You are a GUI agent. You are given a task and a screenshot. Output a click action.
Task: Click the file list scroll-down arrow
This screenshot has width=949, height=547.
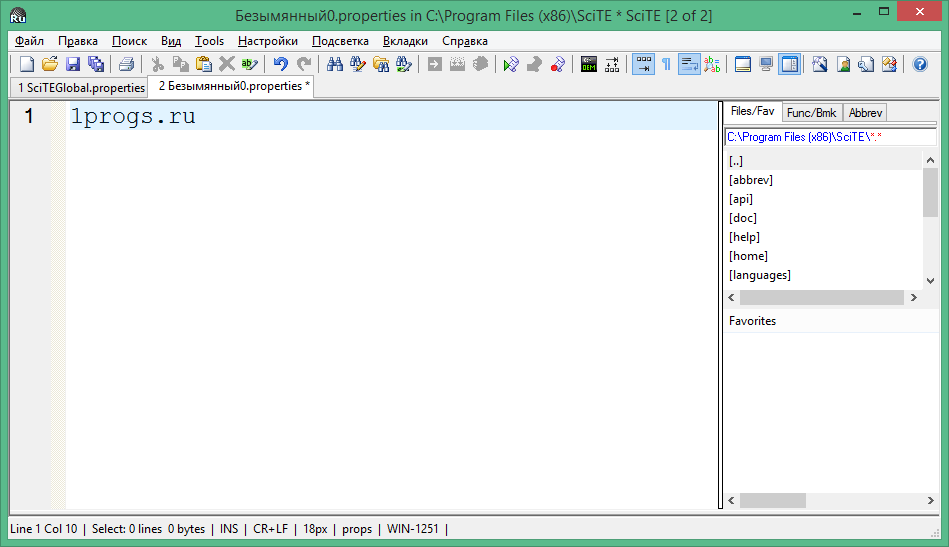coord(930,281)
